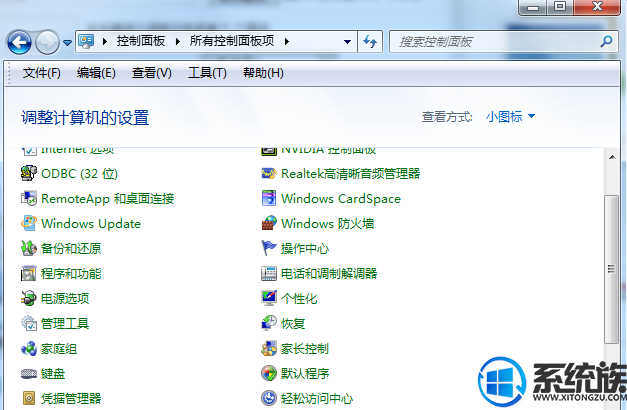Open the Windows 防火墙 link
Screen dimensions: 627x410
coord(327,223)
